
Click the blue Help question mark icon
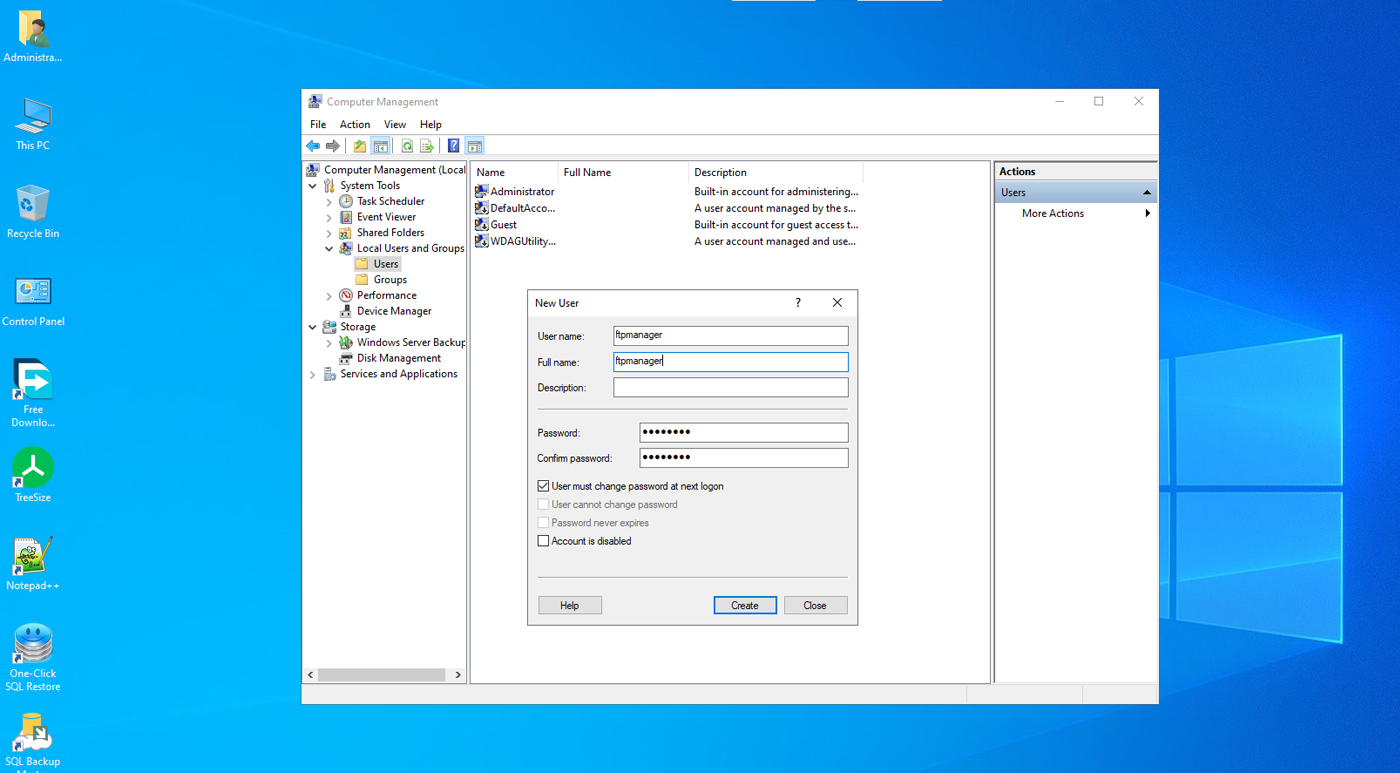pos(453,146)
